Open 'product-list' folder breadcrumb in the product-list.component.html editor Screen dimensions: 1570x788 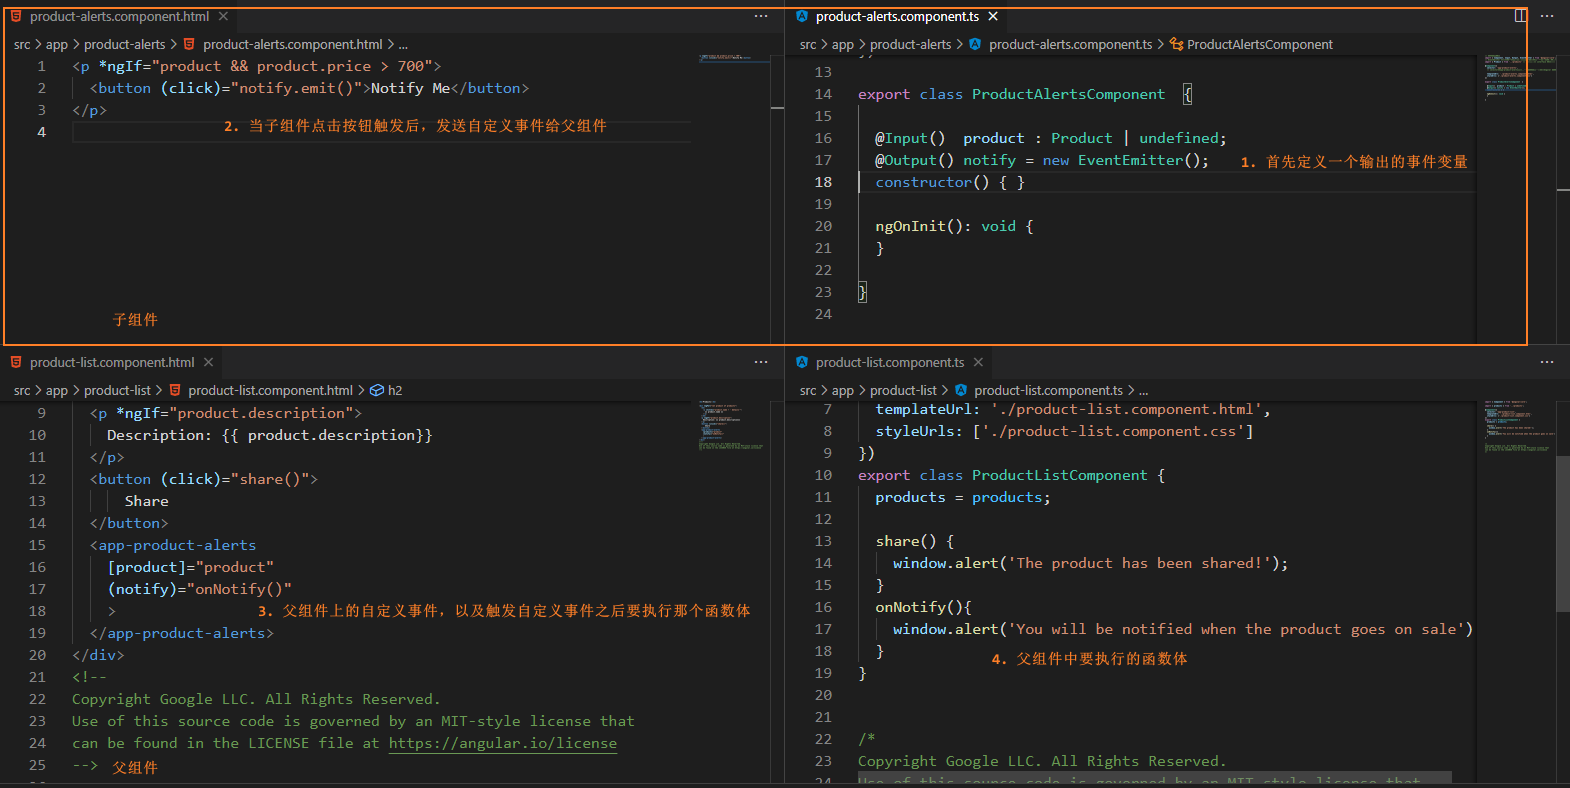117,391
